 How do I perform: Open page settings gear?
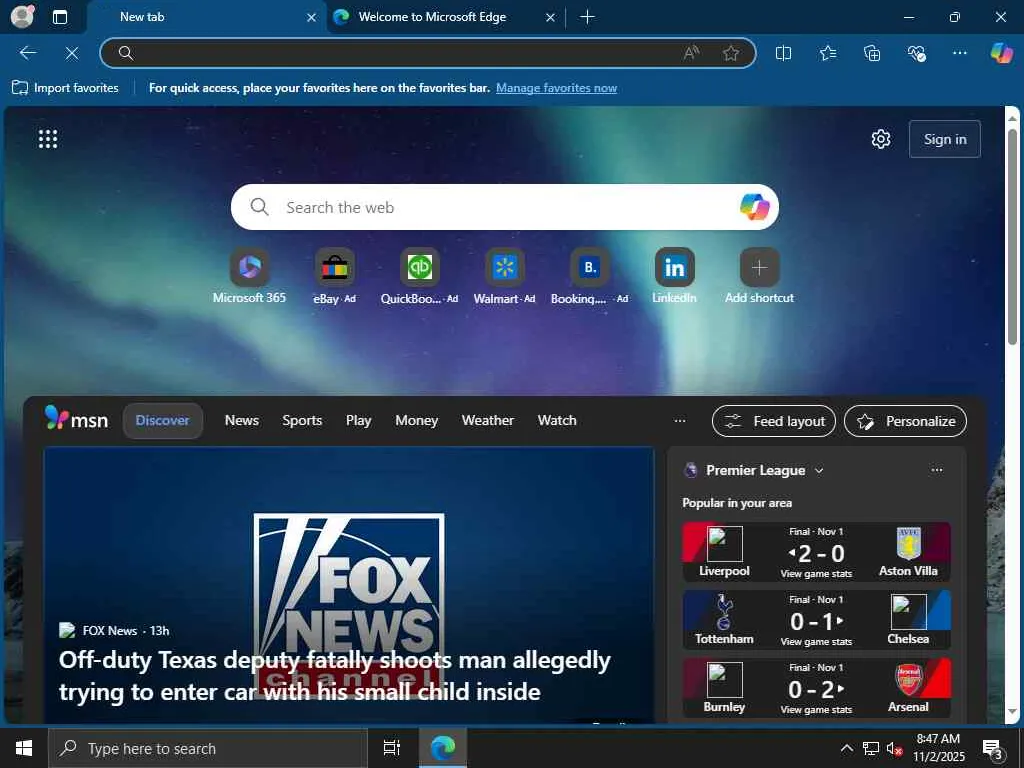pyautogui.click(x=881, y=138)
